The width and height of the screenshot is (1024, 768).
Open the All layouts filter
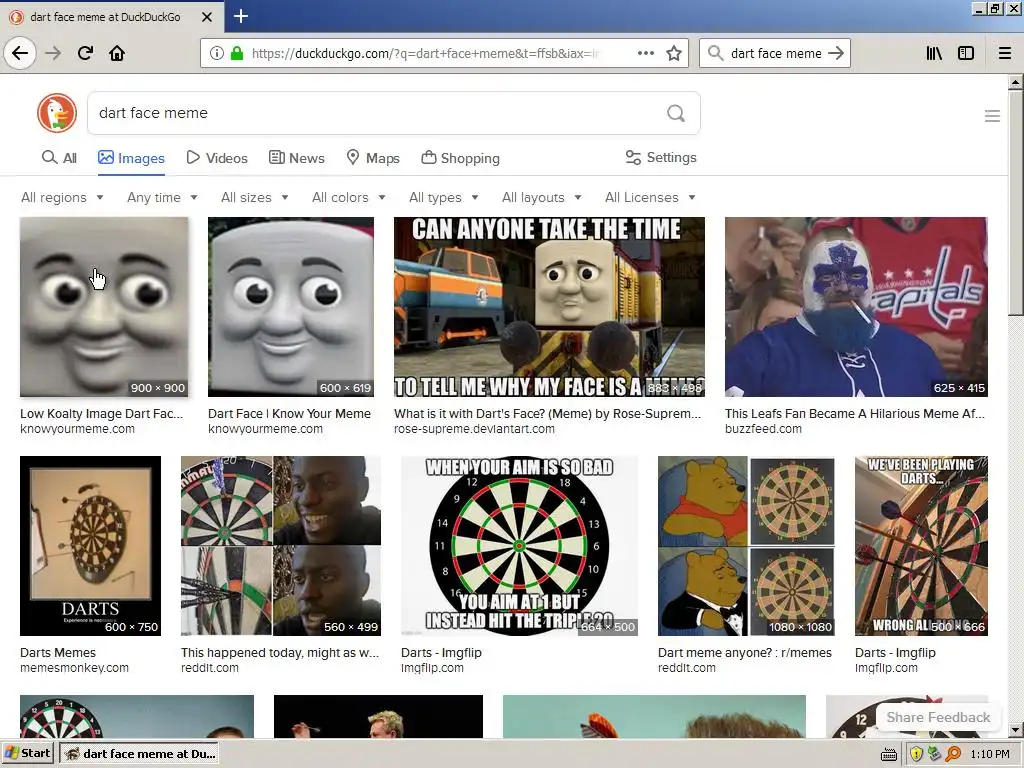point(541,197)
